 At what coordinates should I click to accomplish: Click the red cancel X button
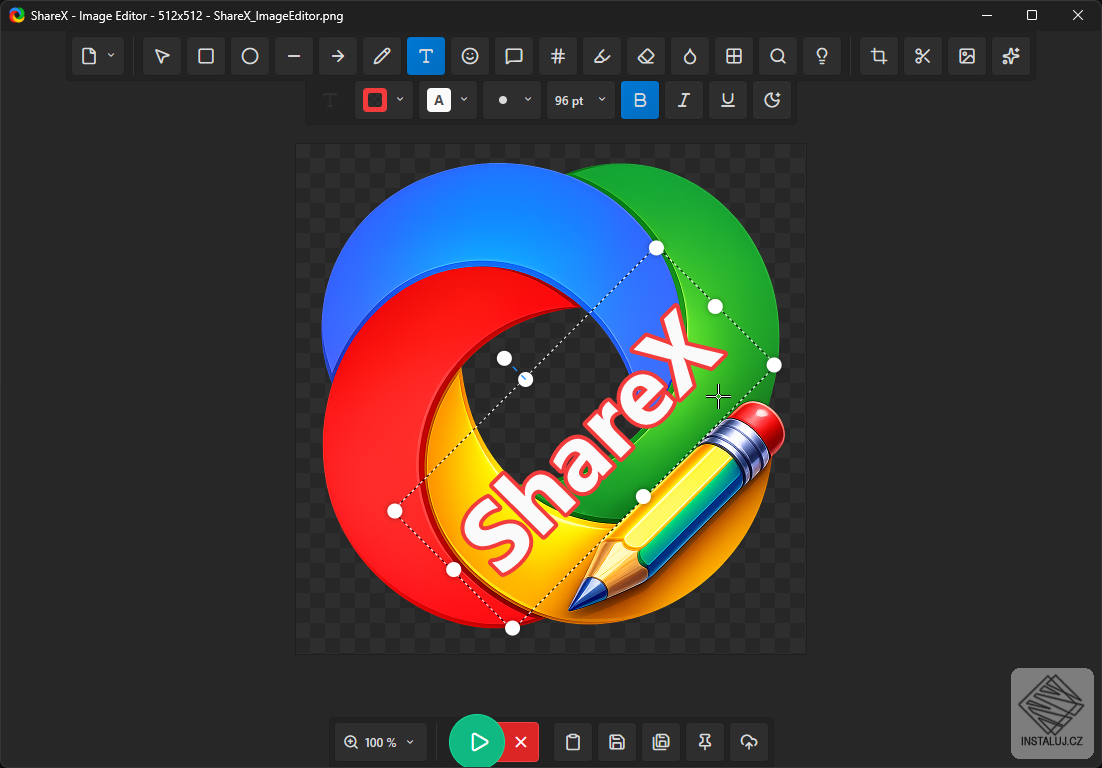[521, 742]
